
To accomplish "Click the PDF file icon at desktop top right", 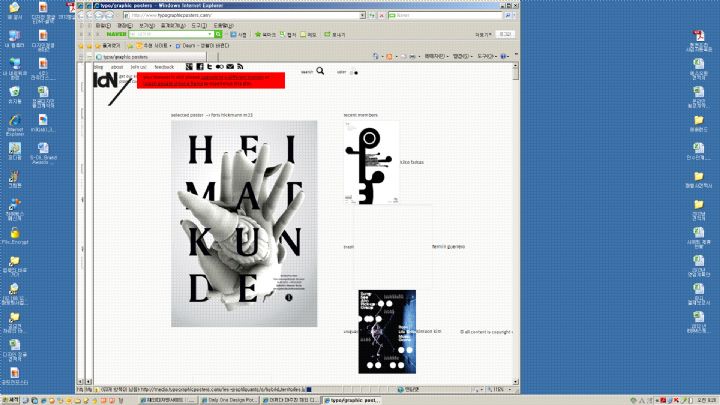I will tap(699, 41).
